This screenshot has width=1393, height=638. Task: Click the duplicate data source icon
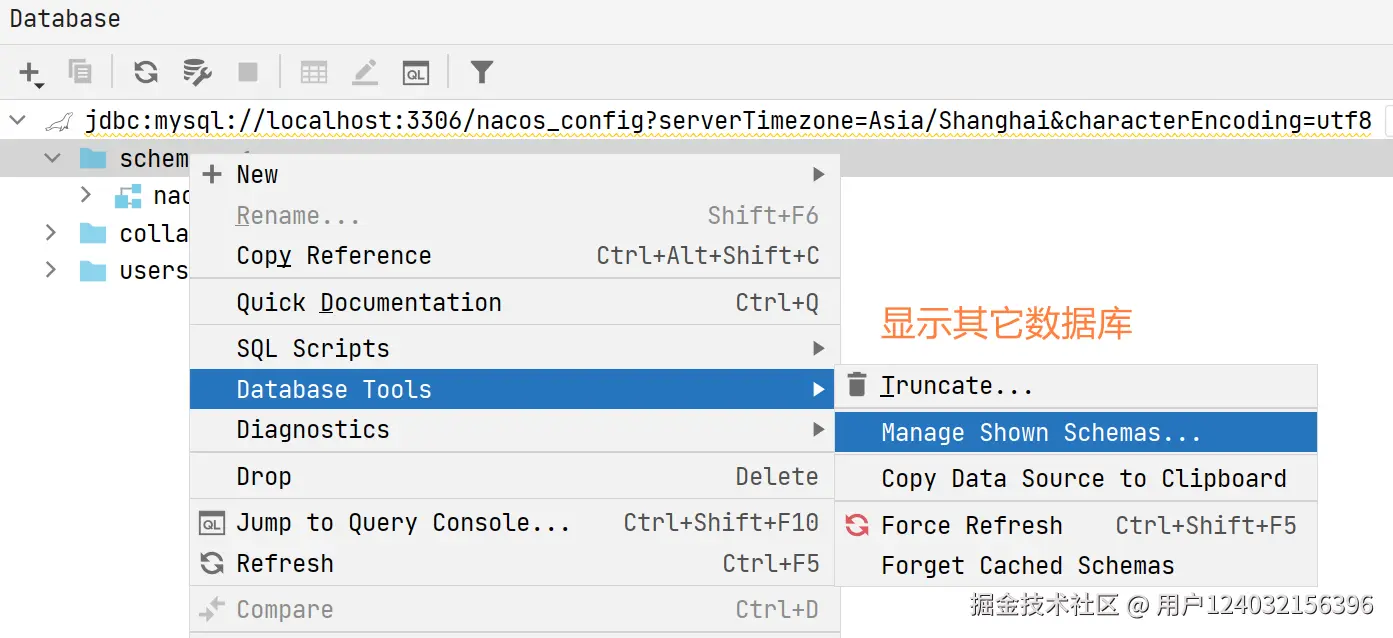(80, 72)
